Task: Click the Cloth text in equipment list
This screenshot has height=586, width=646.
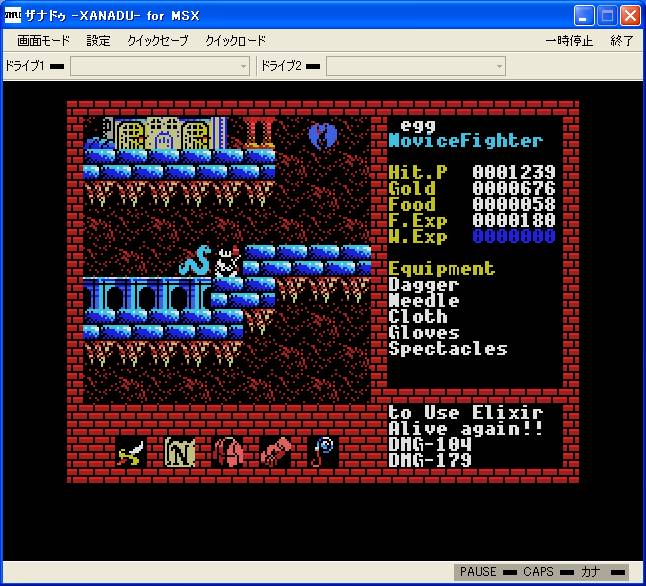Action: click(418, 317)
